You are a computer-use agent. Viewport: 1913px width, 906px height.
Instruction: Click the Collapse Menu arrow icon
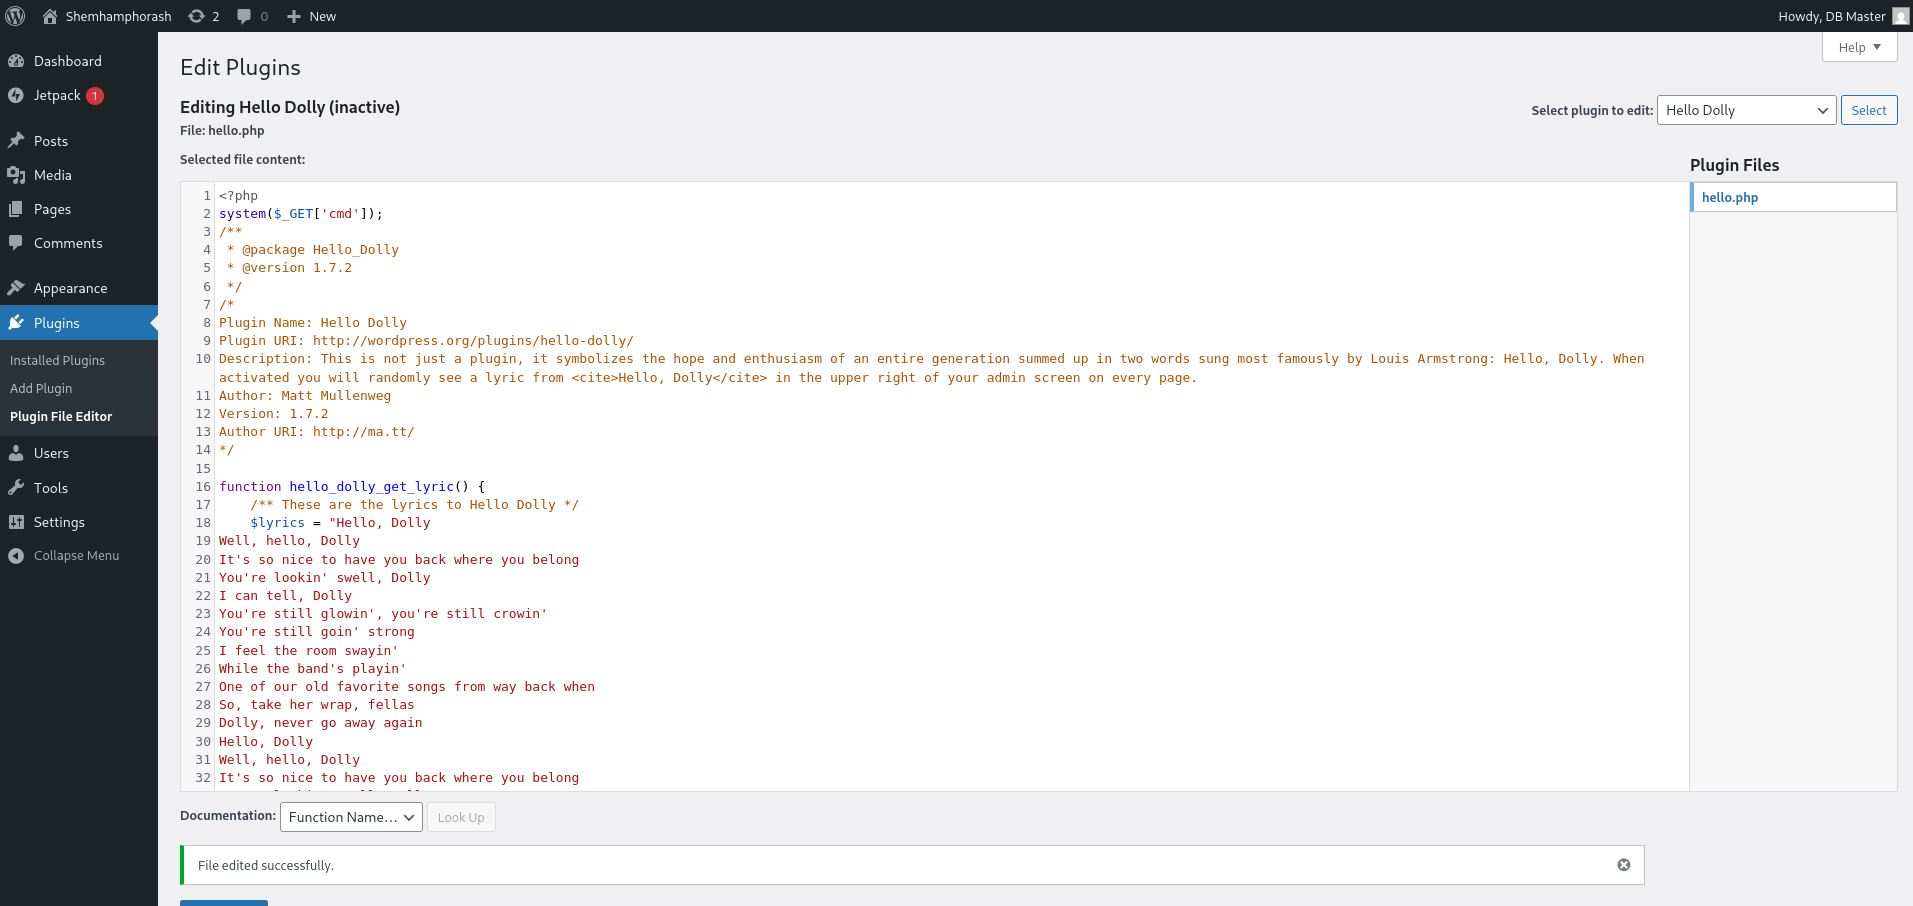click(16, 556)
